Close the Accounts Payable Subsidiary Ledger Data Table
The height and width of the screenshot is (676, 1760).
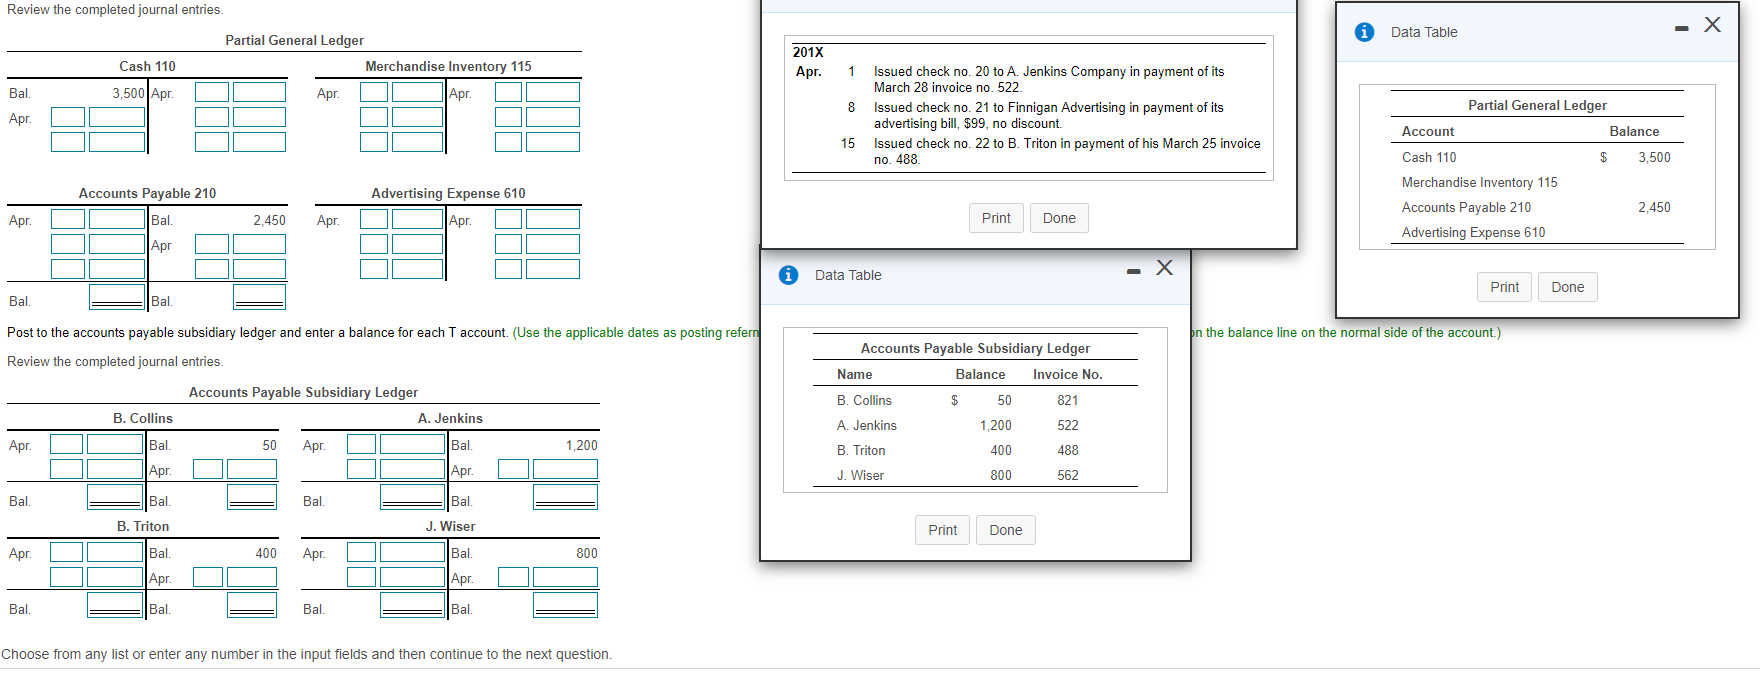point(1164,267)
